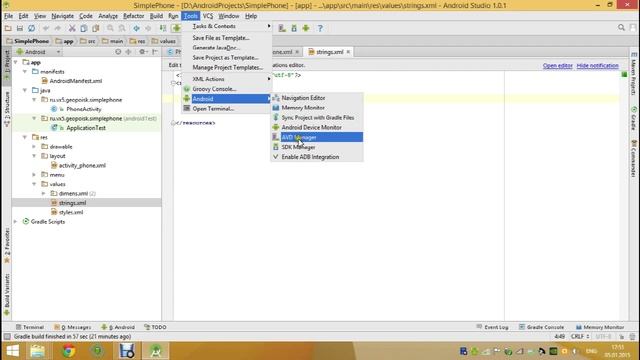Click the Windows Start button
Viewport: 640px width, 360px height.
12,351
